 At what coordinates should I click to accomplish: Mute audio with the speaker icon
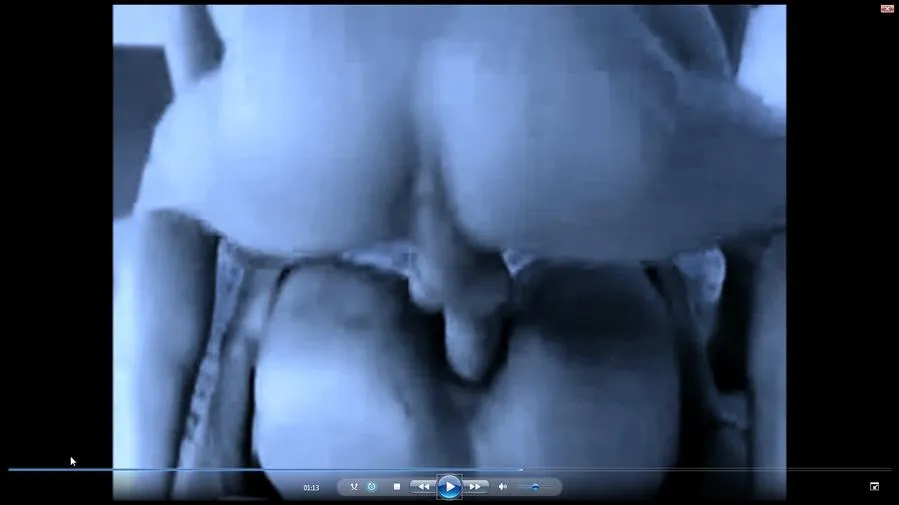[502, 487]
